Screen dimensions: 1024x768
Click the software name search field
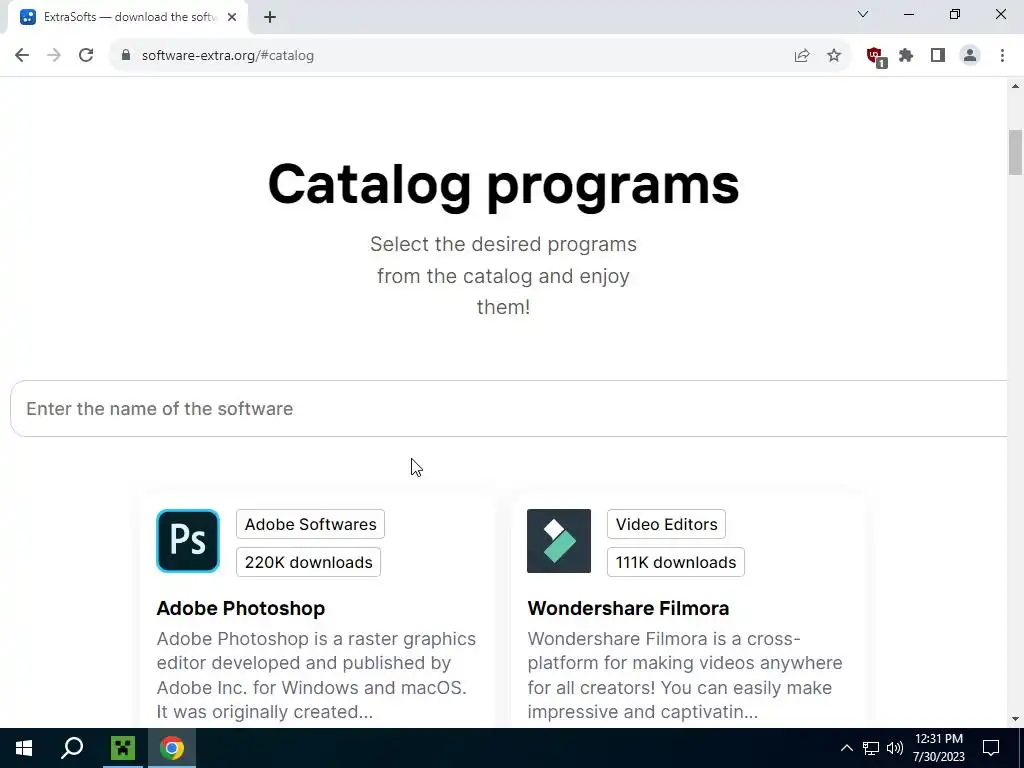(x=509, y=409)
